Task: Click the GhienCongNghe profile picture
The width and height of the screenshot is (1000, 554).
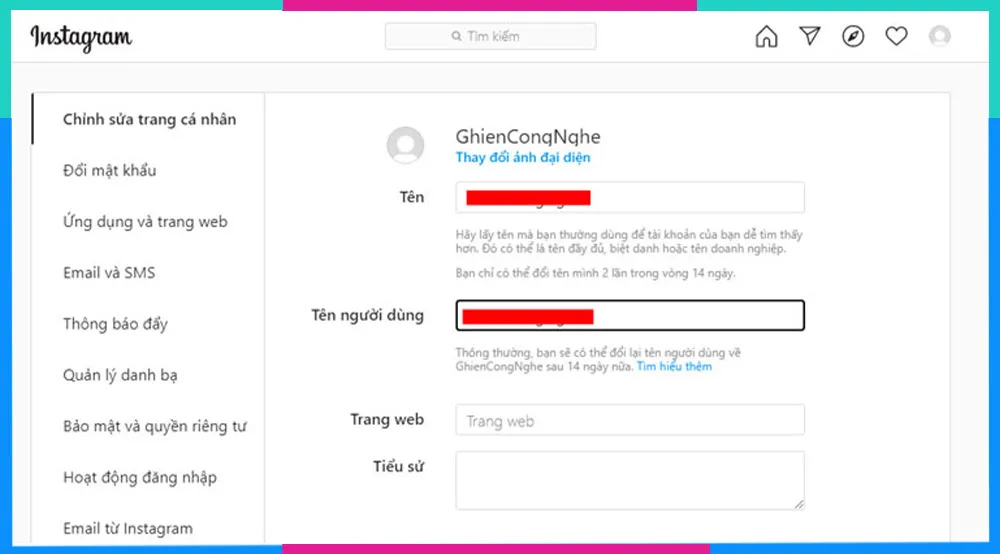Action: (405, 145)
